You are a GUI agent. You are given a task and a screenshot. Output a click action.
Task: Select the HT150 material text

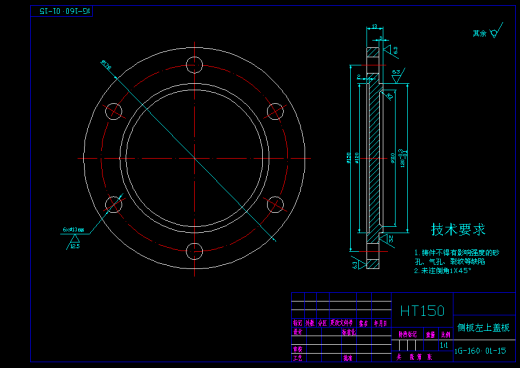(422, 311)
